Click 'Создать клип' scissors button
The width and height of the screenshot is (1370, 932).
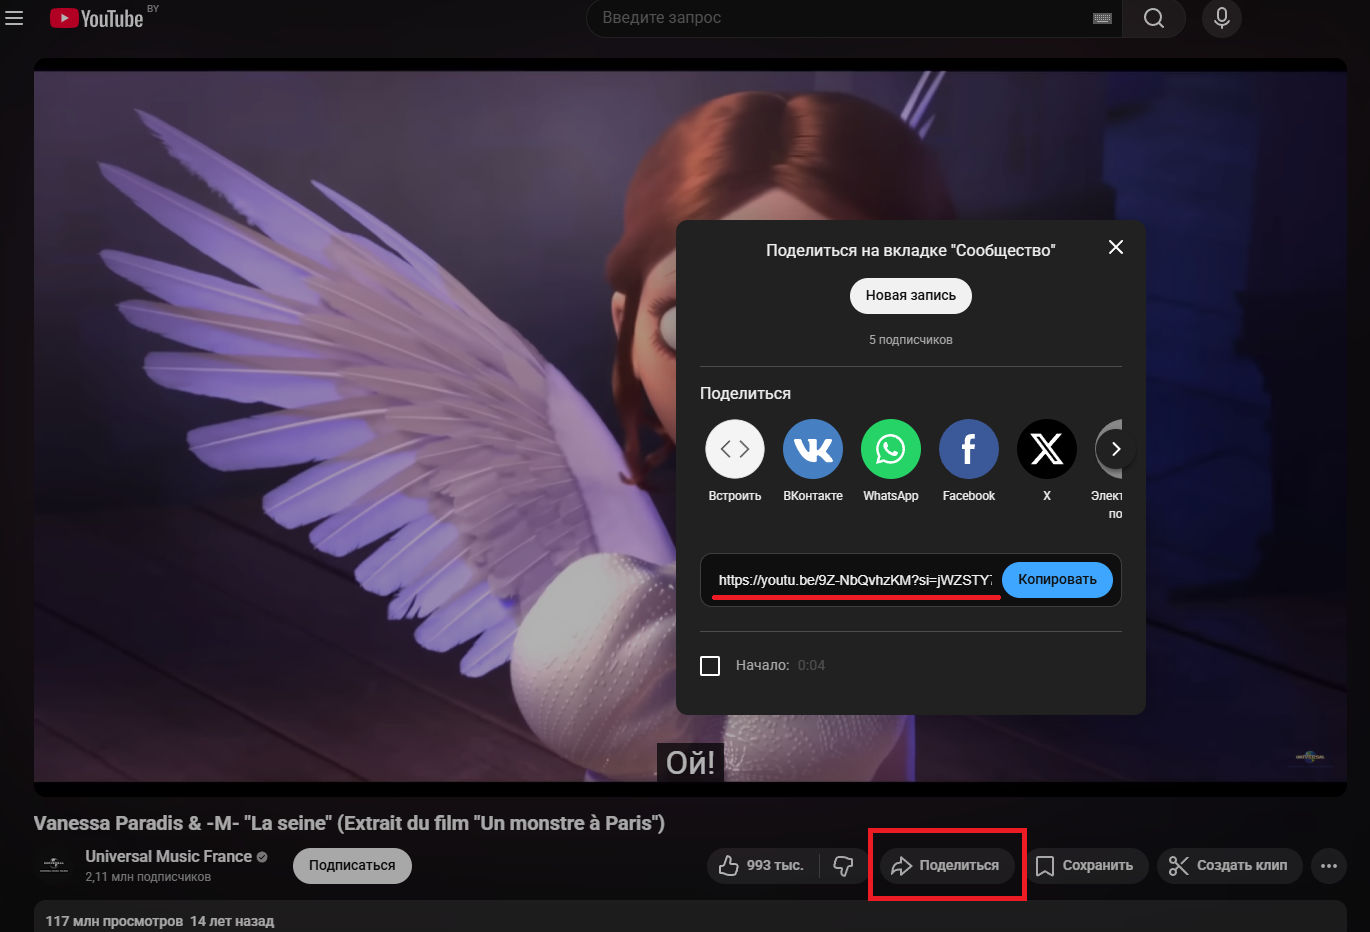(1229, 866)
